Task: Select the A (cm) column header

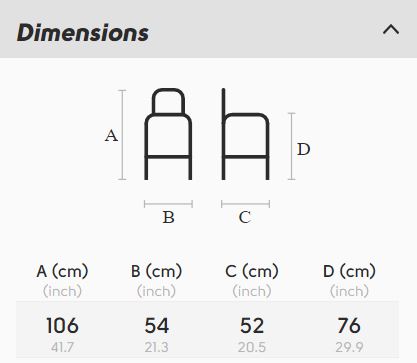Action: 62,271
